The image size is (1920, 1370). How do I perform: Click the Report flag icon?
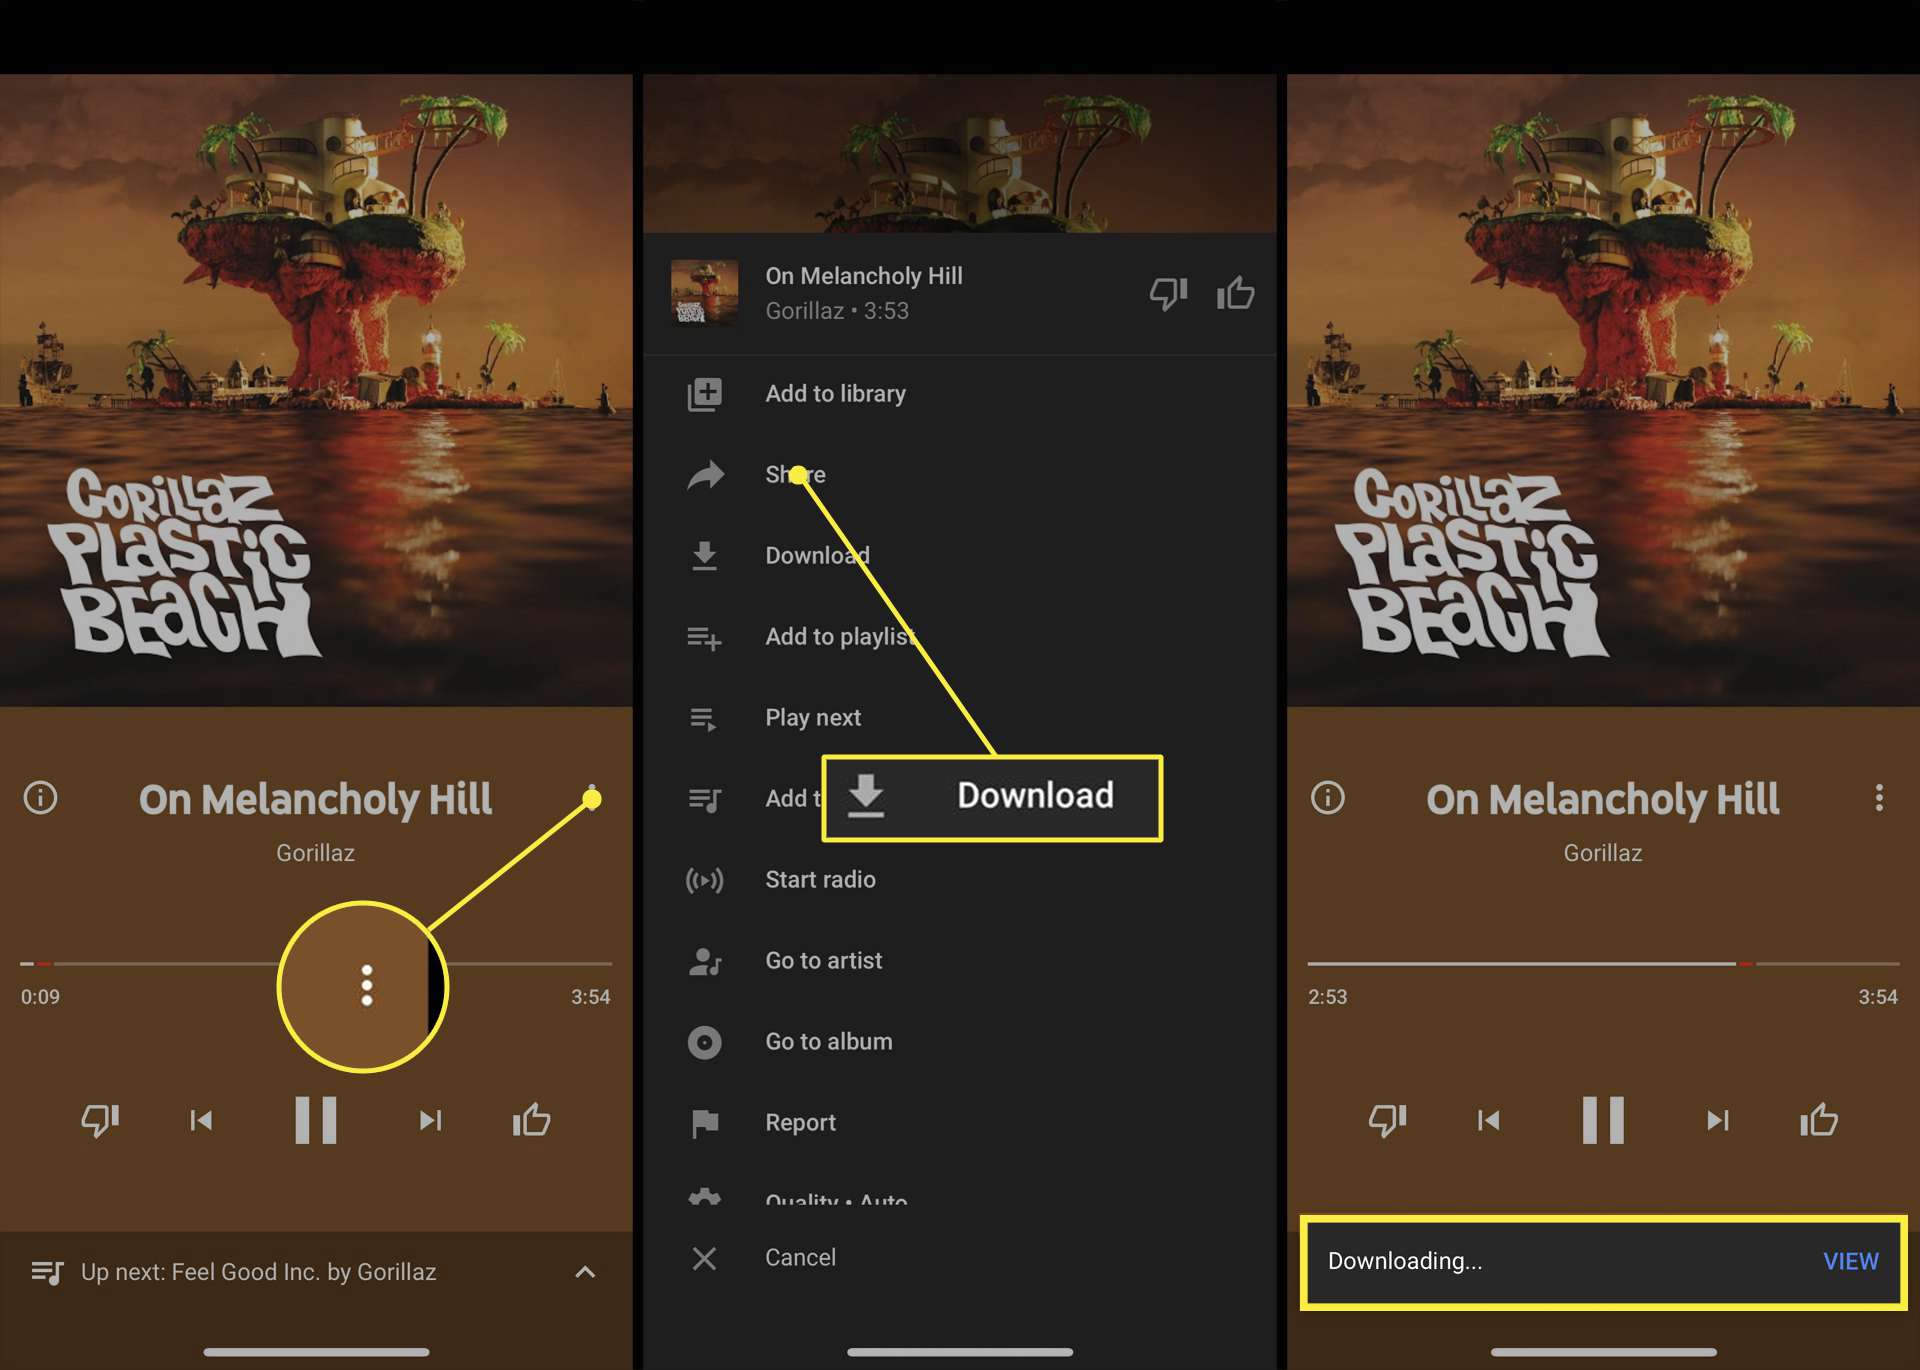point(704,1124)
